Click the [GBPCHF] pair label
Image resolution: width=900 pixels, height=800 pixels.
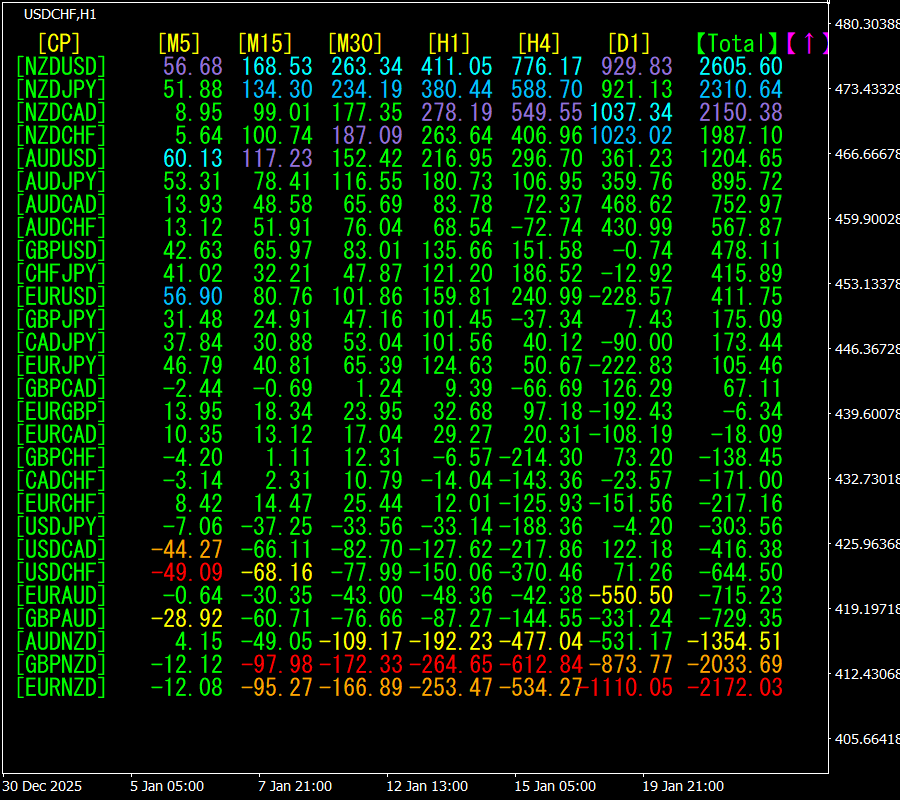[61, 457]
